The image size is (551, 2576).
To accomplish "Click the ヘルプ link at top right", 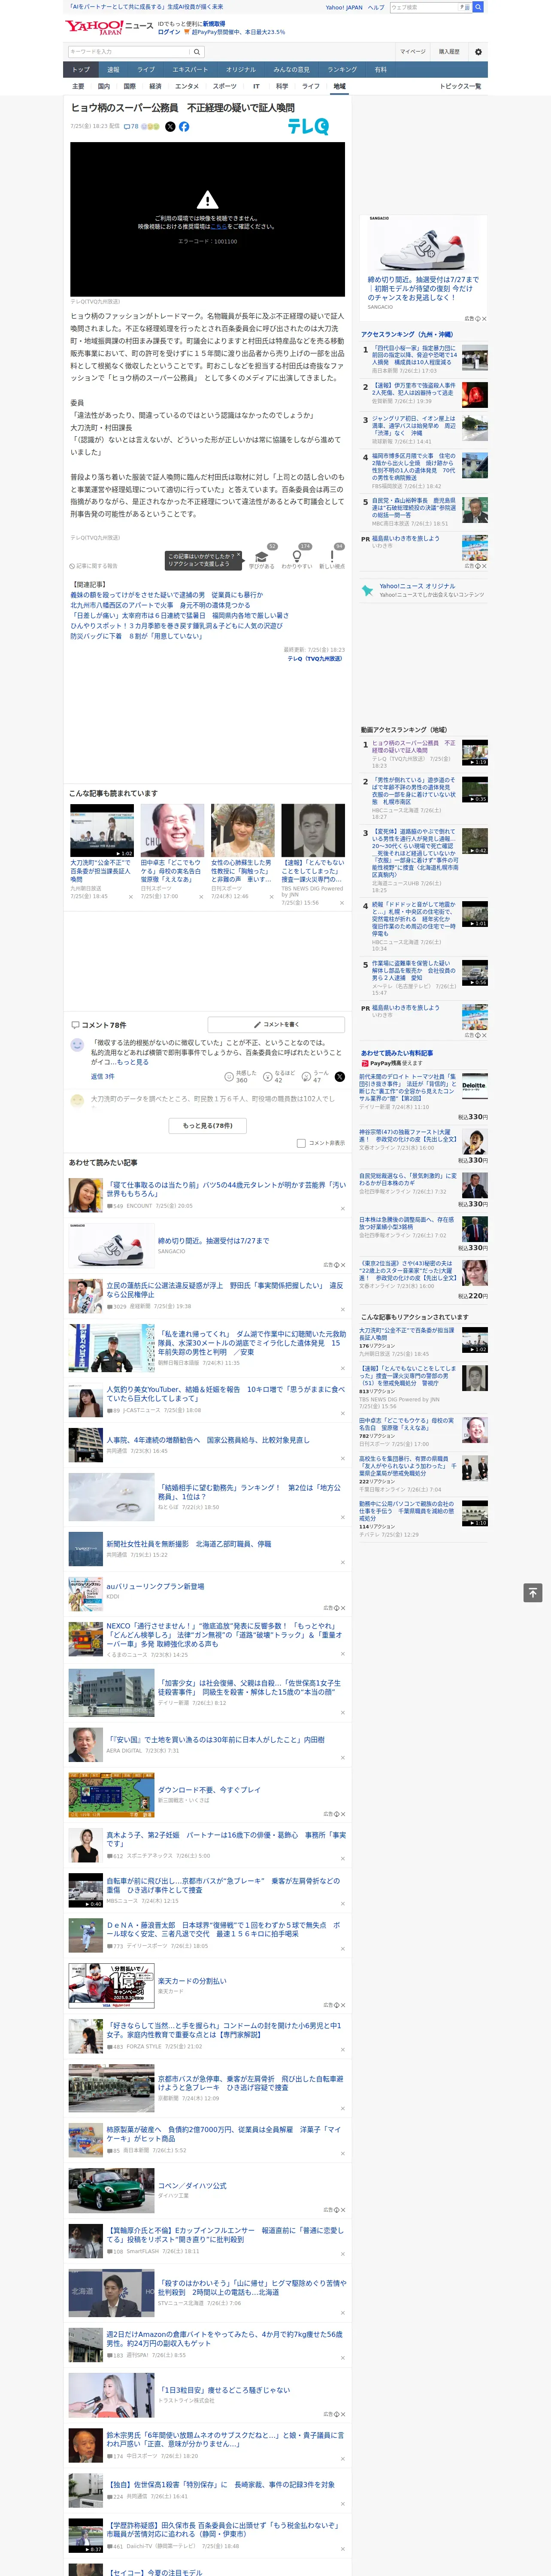I will pos(376,7).
